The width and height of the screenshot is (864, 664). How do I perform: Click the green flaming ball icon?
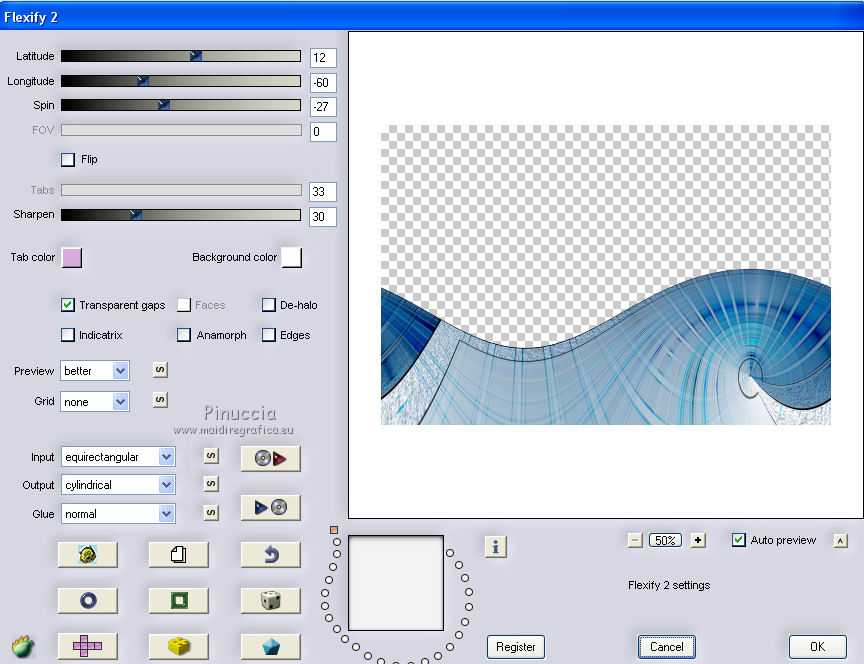(23, 646)
